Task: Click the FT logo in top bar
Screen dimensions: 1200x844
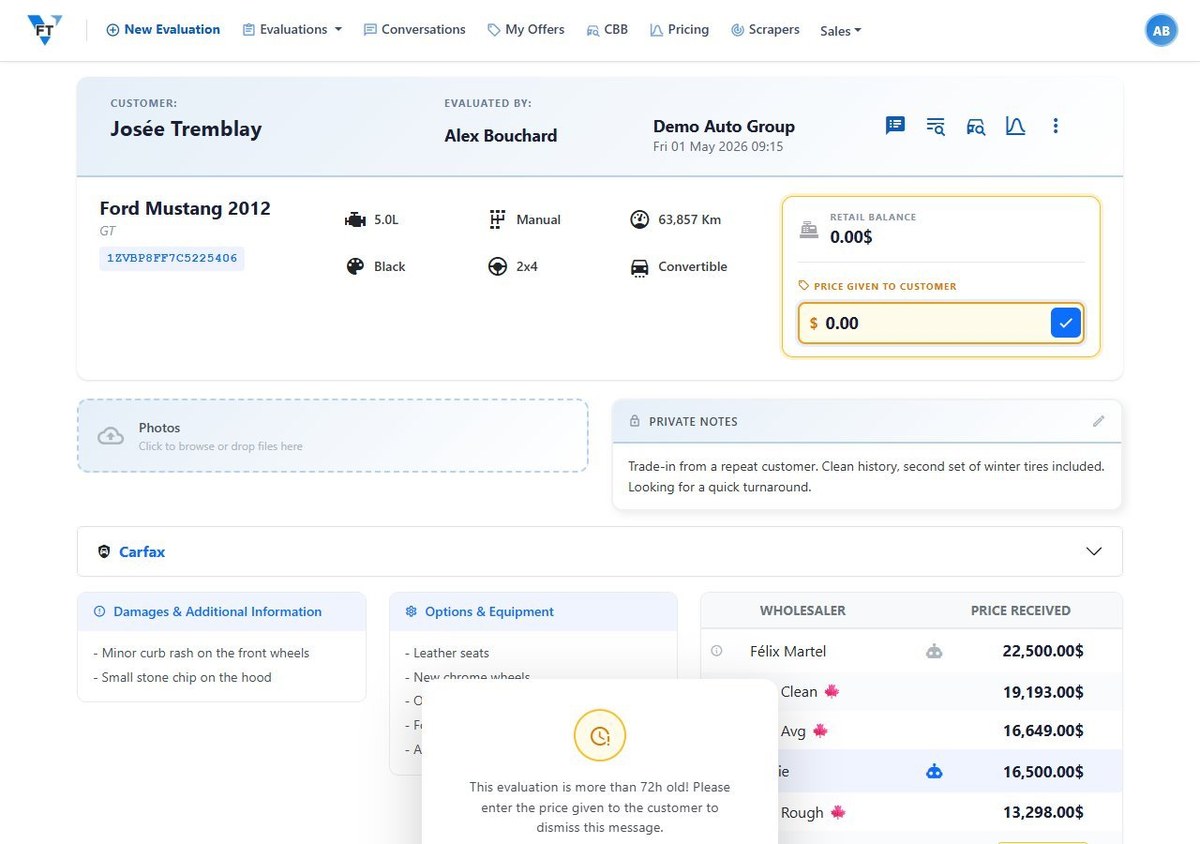Action: [x=45, y=30]
